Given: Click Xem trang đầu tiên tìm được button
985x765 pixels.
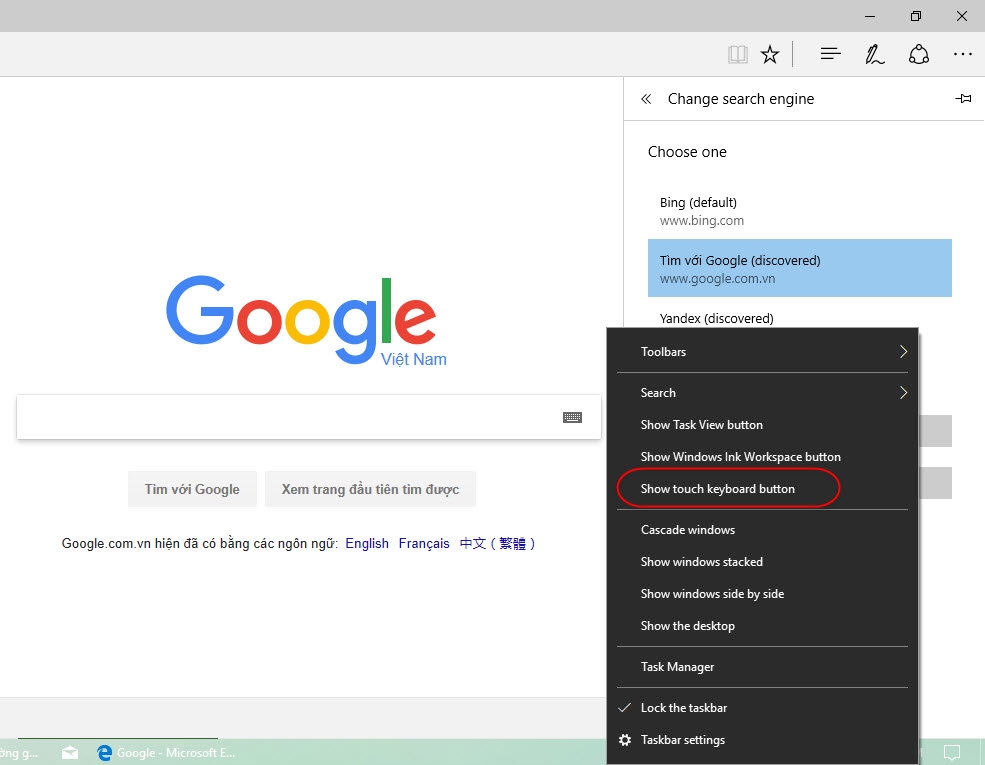Looking at the screenshot, I should click(370, 489).
